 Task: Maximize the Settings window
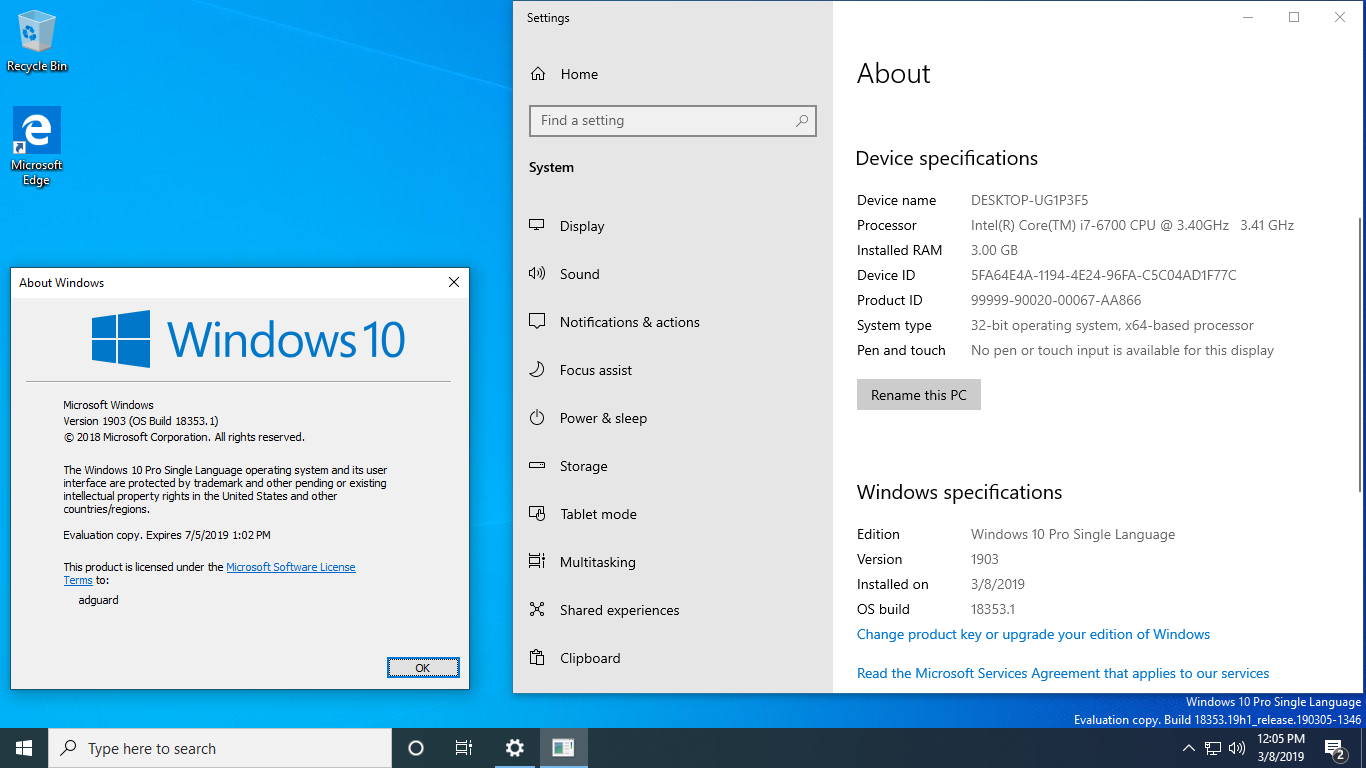(x=1294, y=17)
